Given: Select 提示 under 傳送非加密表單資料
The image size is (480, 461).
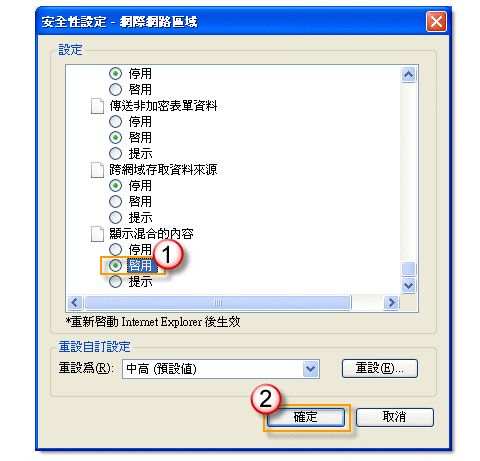Looking at the screenshot, I should [x=115, y=154].
